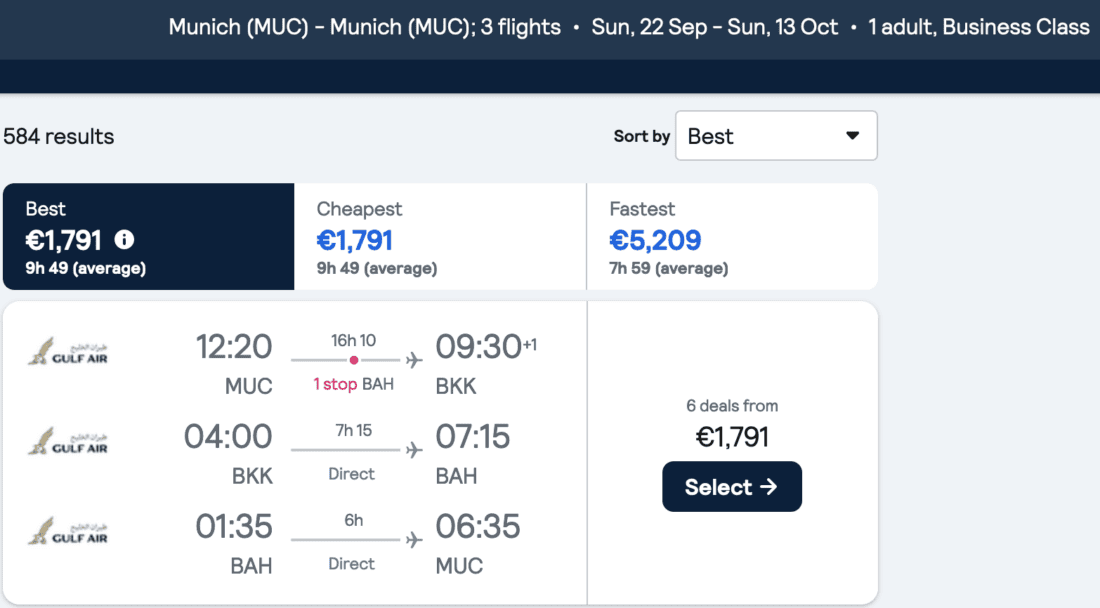
Task: Click the search summary header bar
Action: coord(628,28)
